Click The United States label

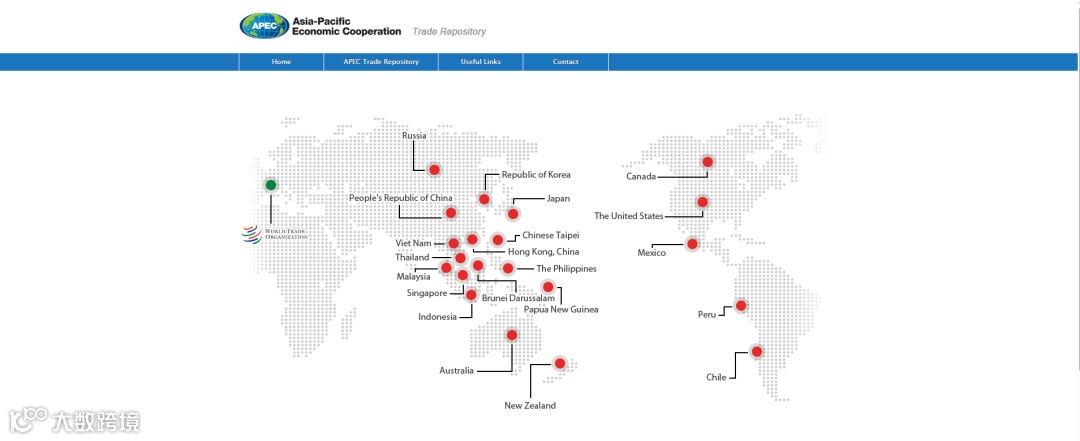pos(629,216)
